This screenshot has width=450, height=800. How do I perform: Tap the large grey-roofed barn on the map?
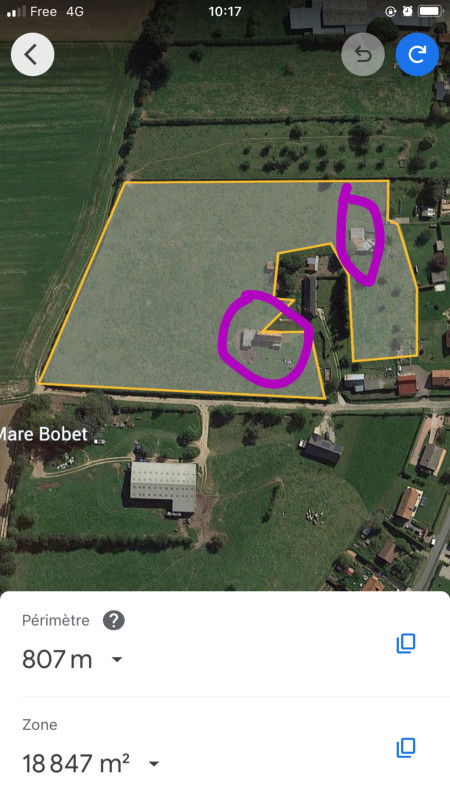pos(163,487)
